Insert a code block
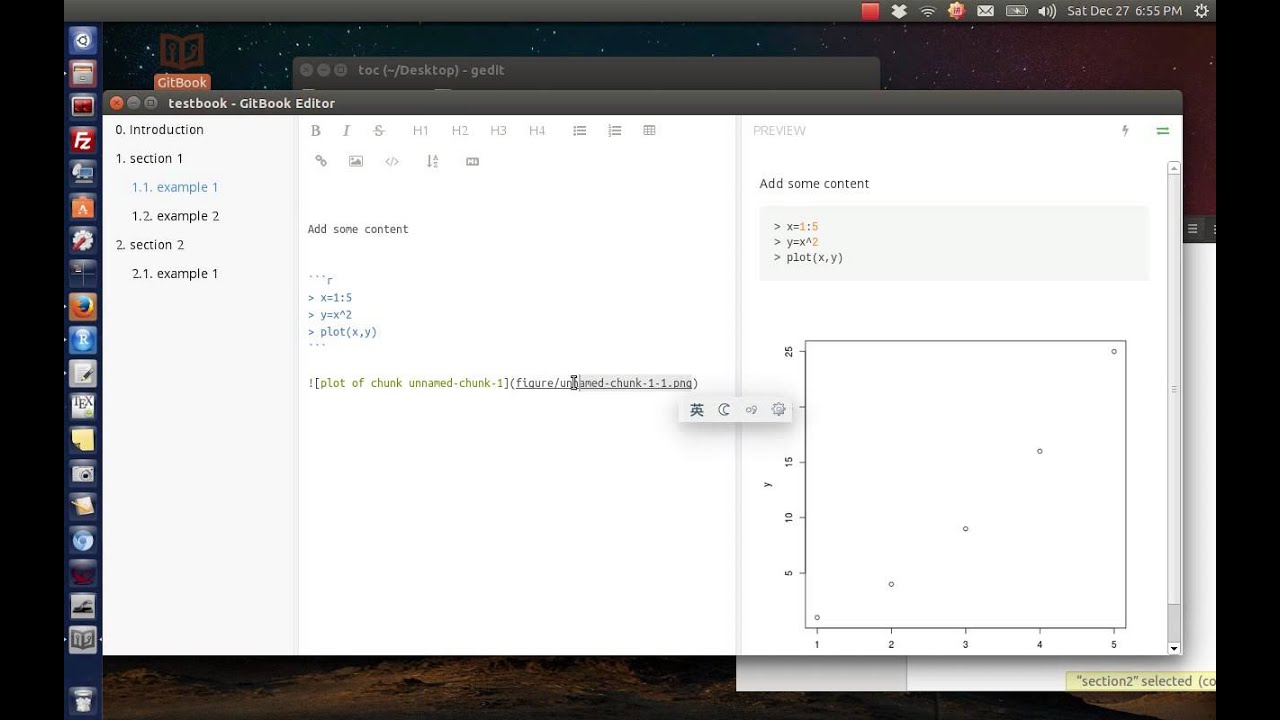This screenshot has height=720, width=1280. point(392,161)
